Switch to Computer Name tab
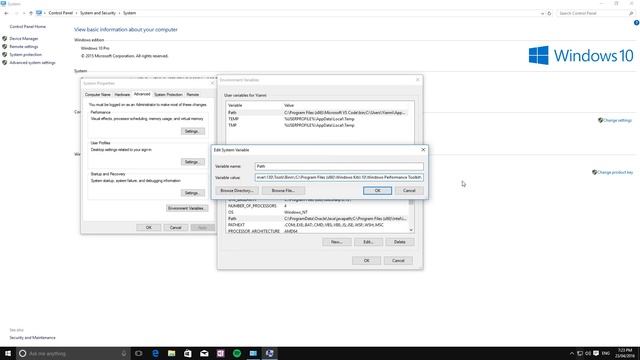This screenshot has width=640, height=360. [98, 94]
